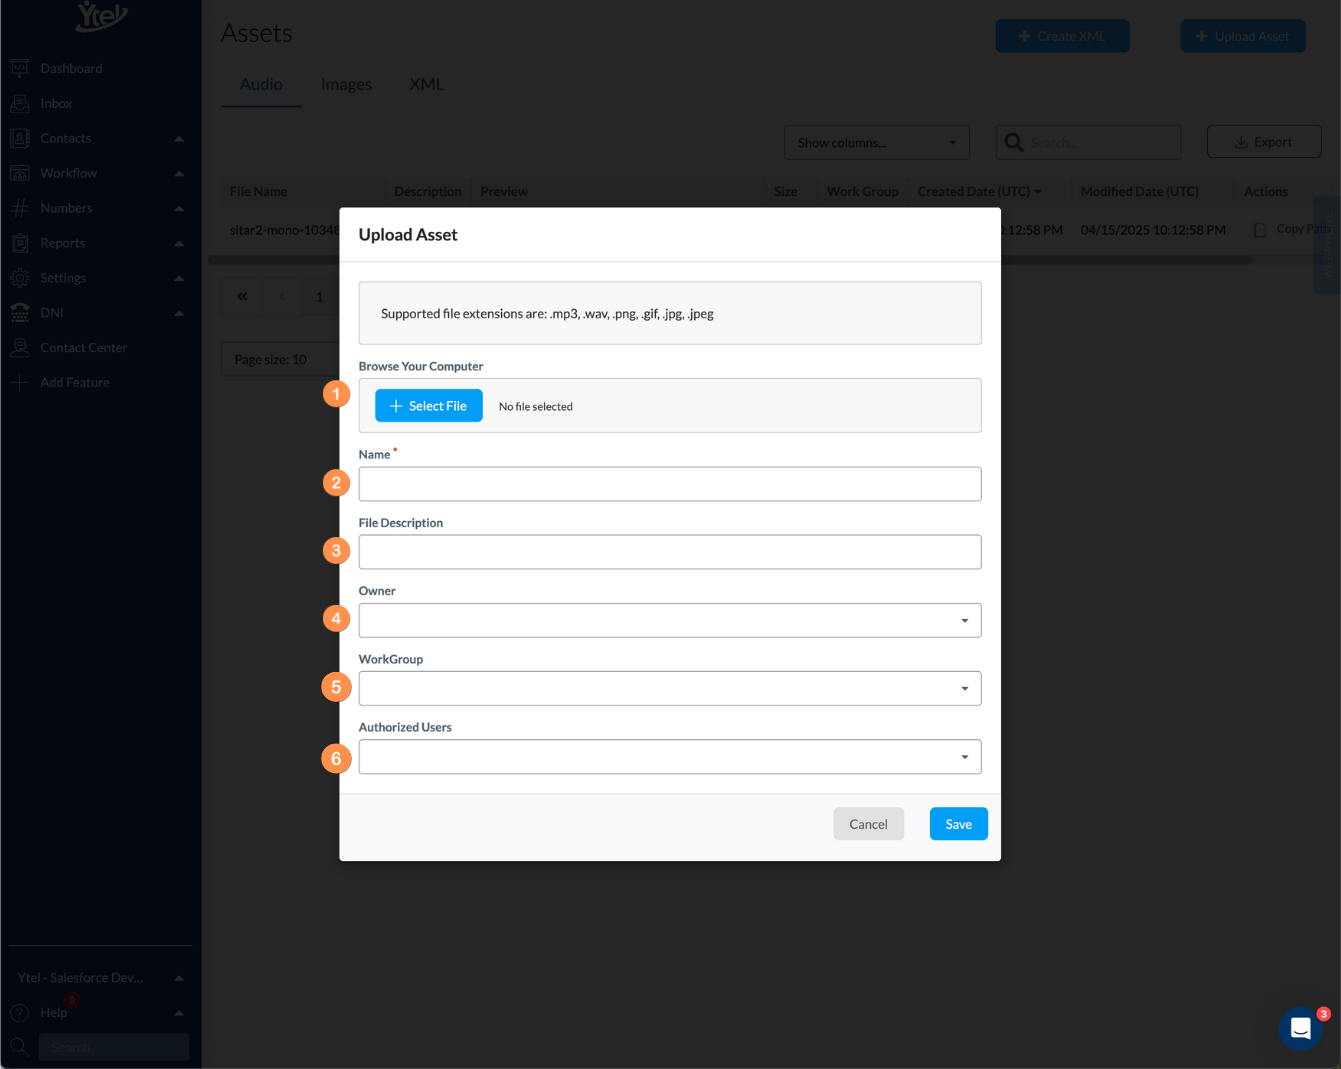Click into the File Description field
This screenshot has height=1069, width=1341.
click(x=670, y=552)
